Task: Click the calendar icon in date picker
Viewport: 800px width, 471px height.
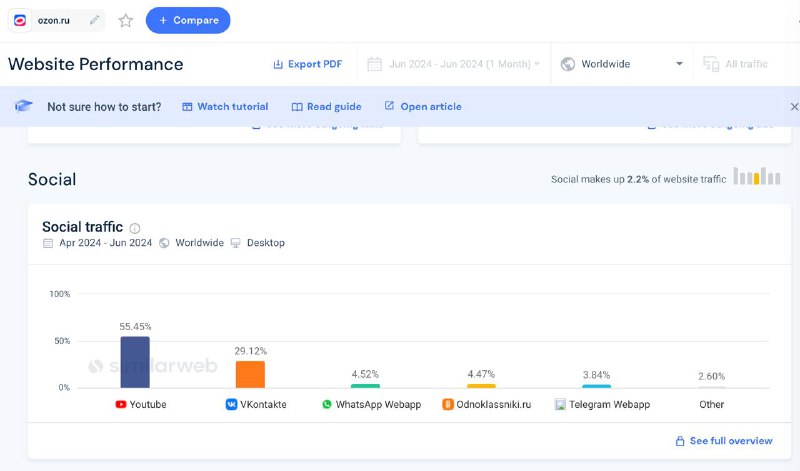Action: pos(374,64)
